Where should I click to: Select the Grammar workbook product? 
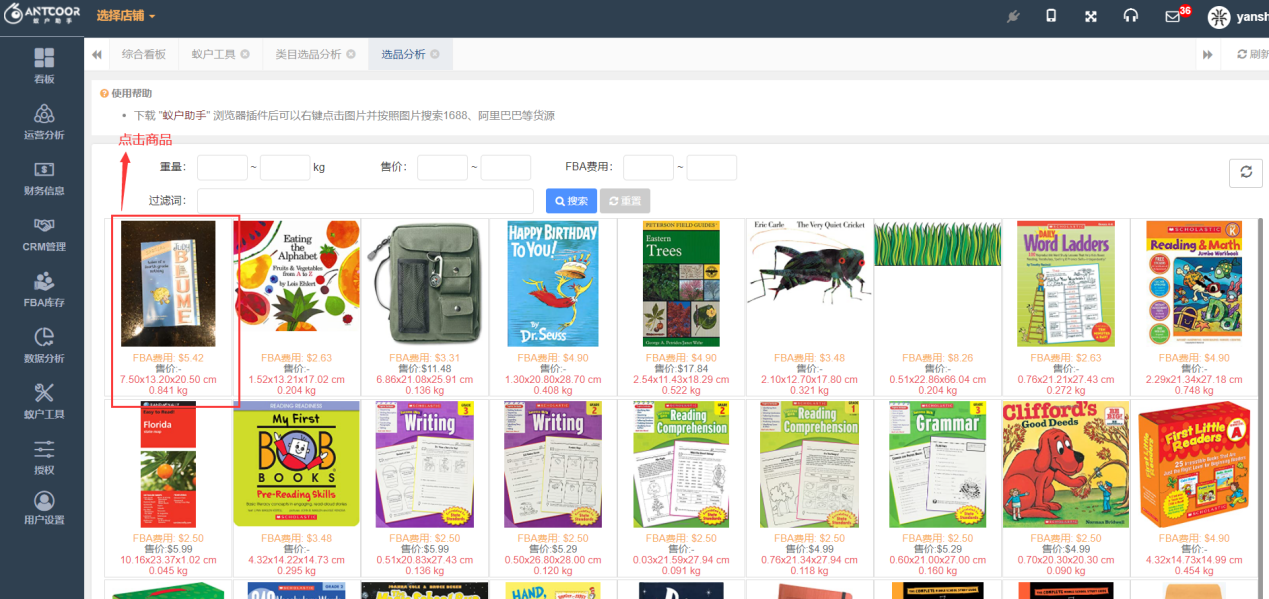point(937,465)
